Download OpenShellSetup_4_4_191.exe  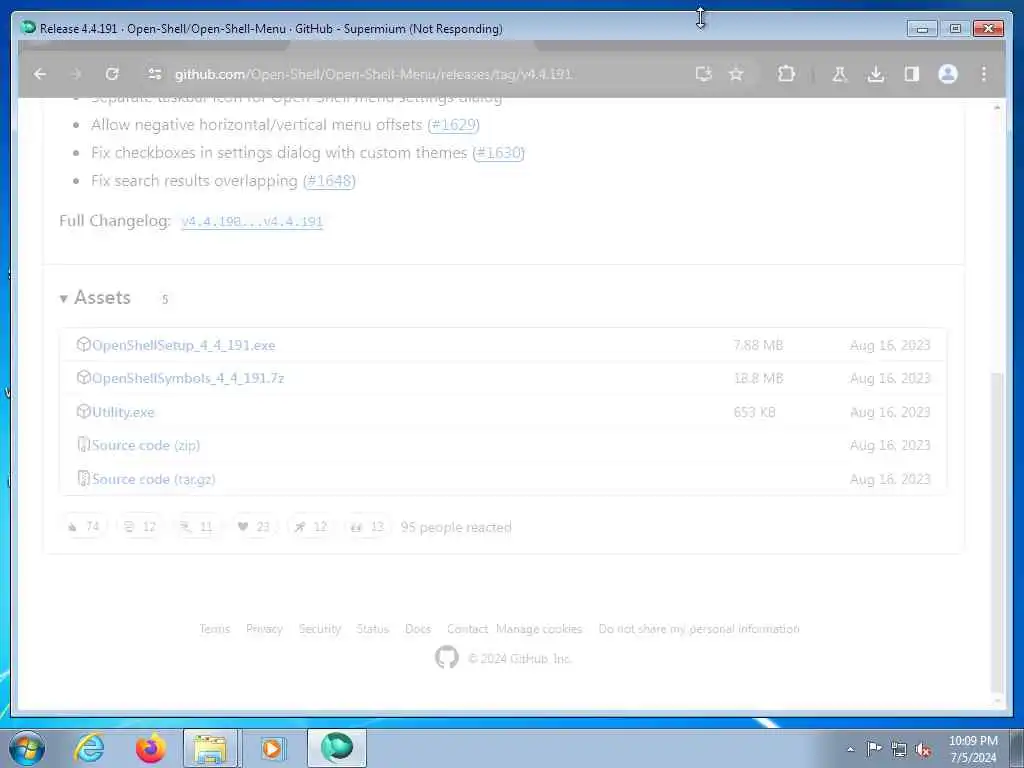tap(183, 345)
